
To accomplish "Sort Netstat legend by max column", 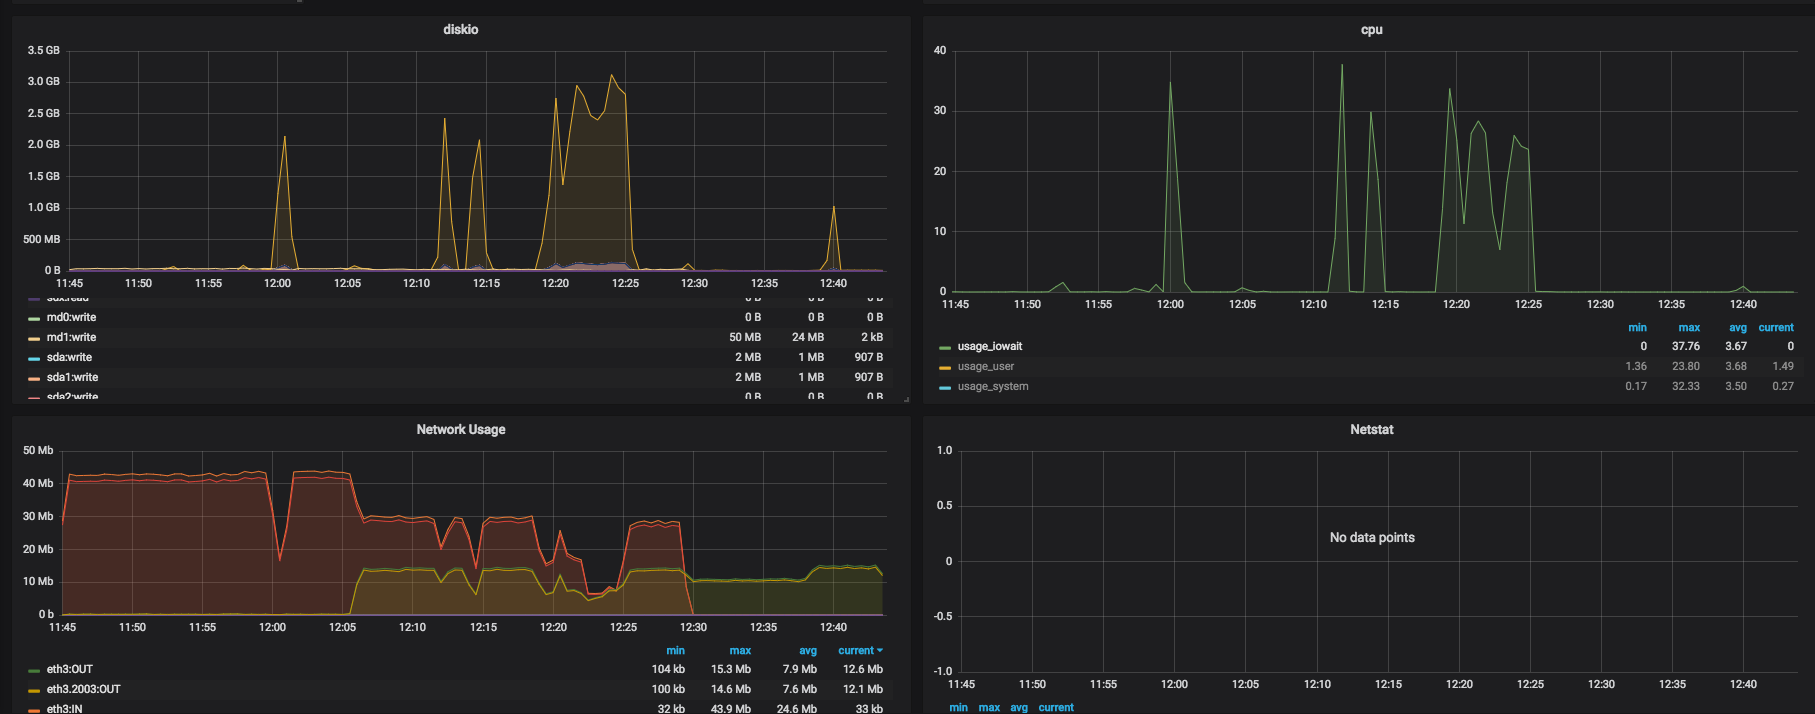I will click(989, 708).
